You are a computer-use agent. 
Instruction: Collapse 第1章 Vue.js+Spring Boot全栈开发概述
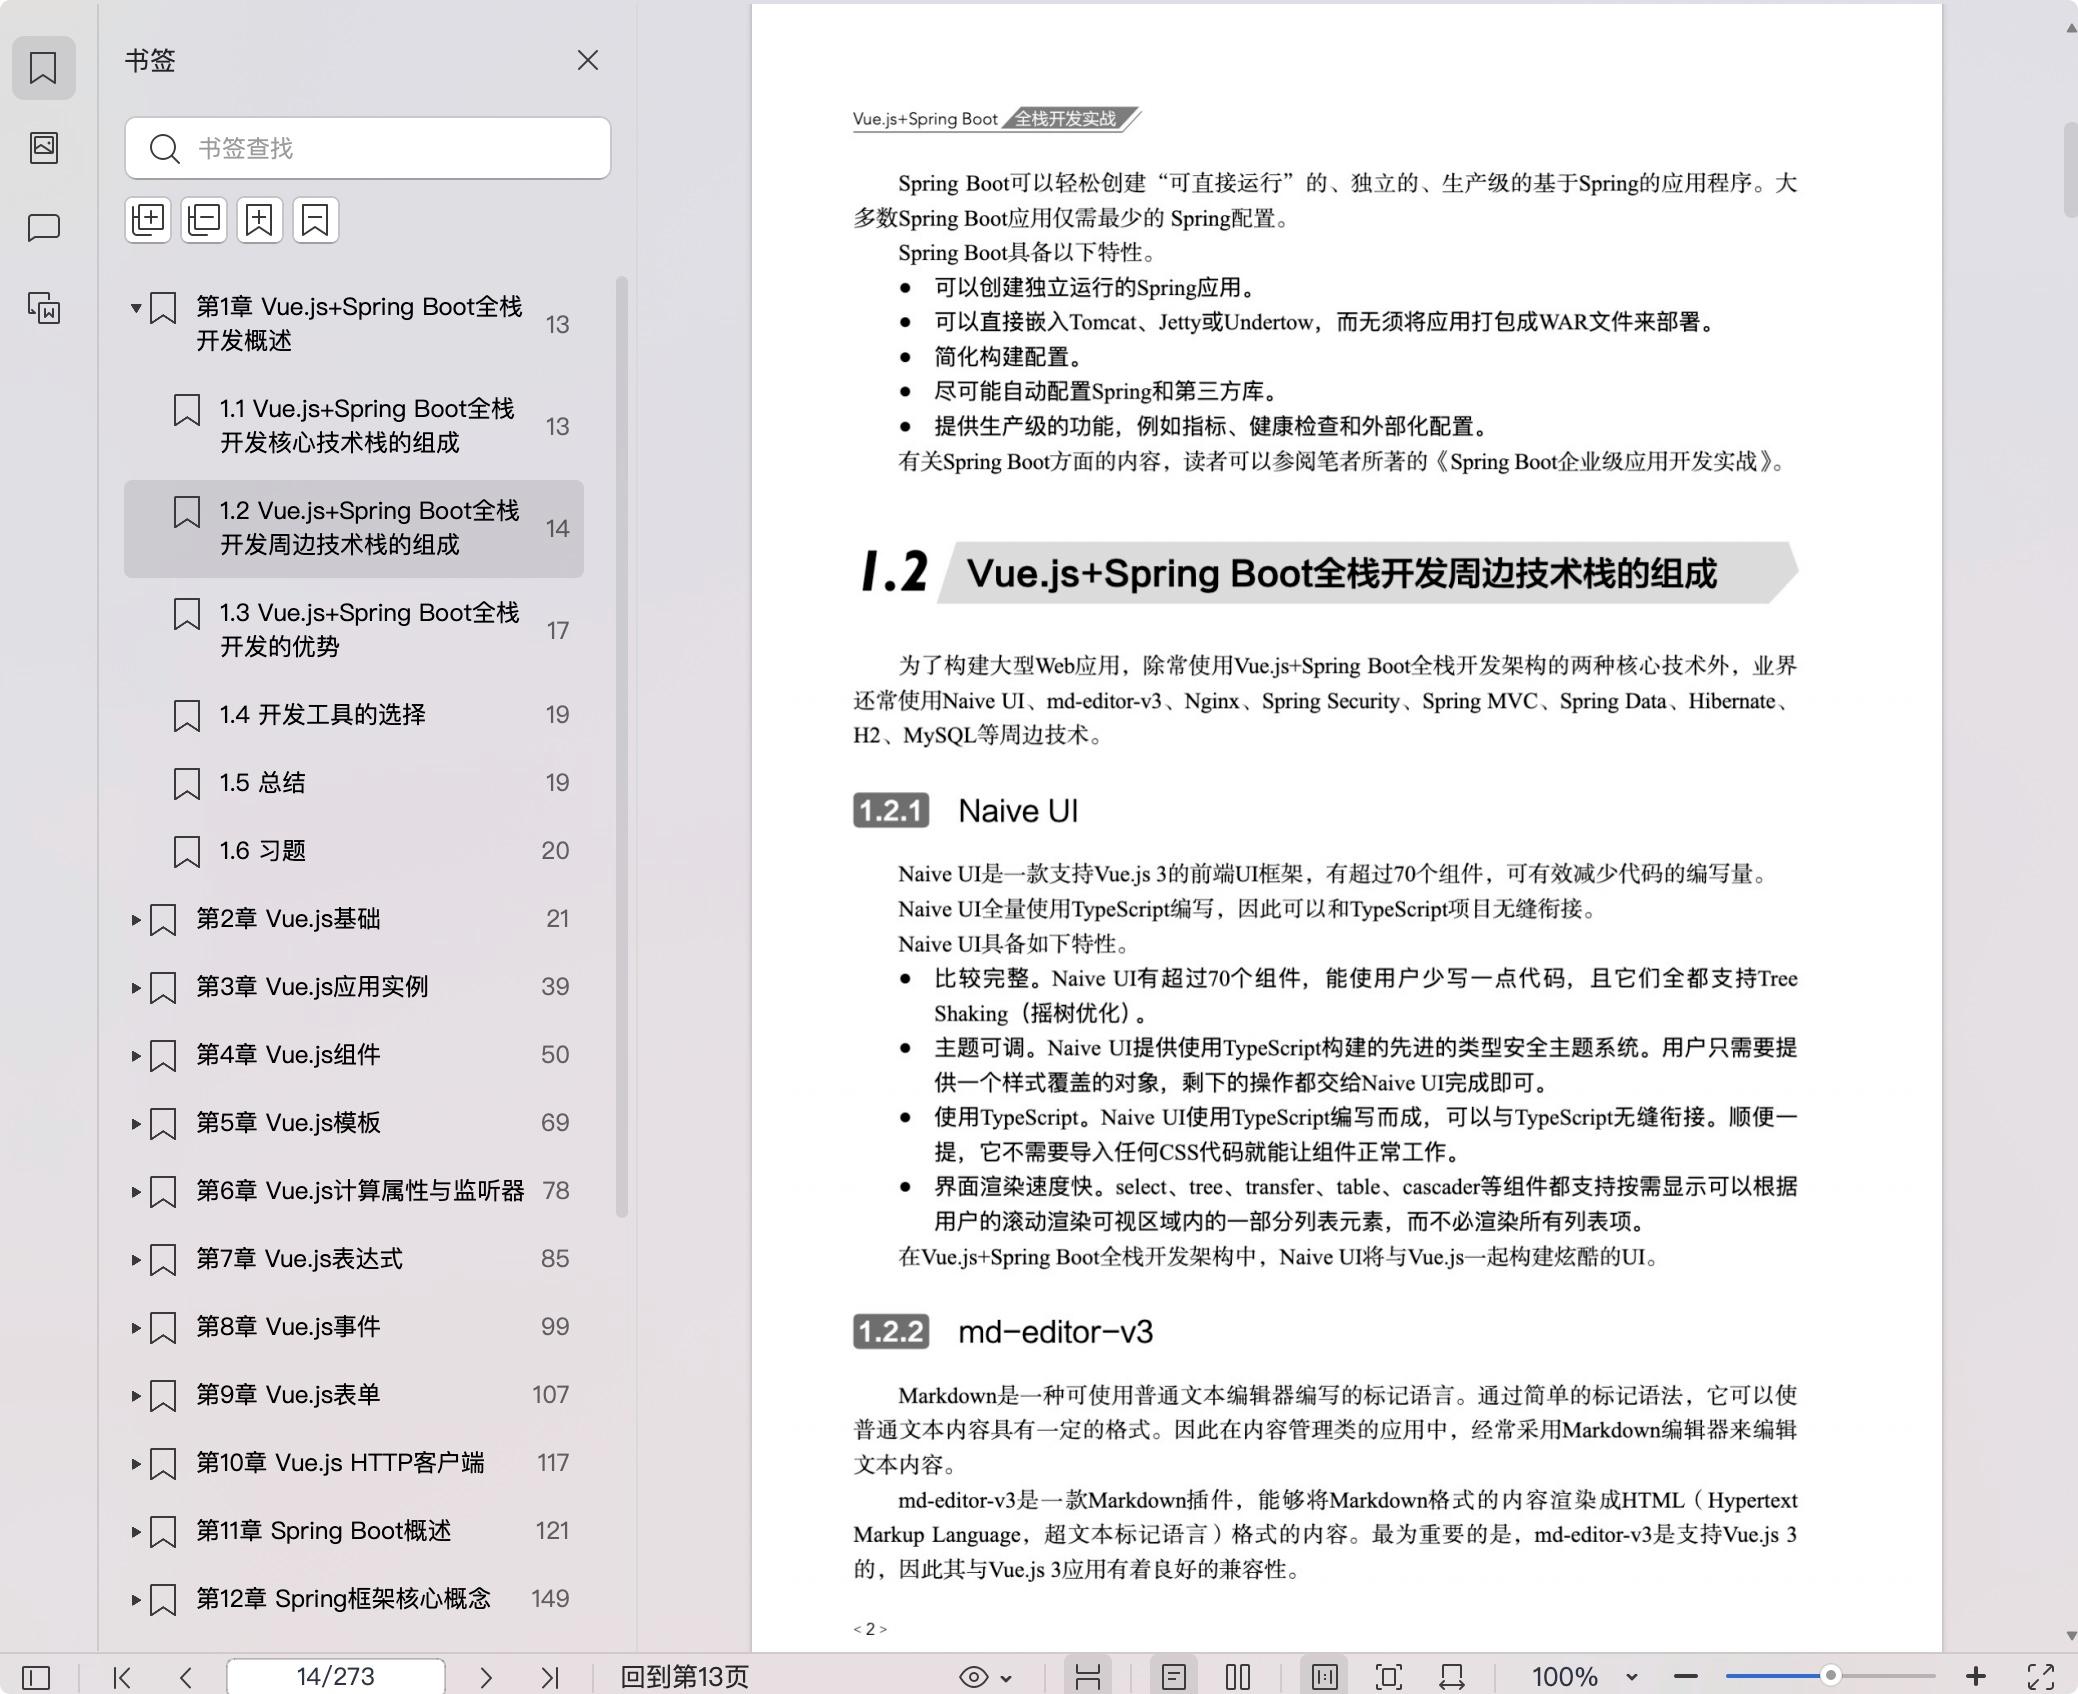tap(135, 308)
